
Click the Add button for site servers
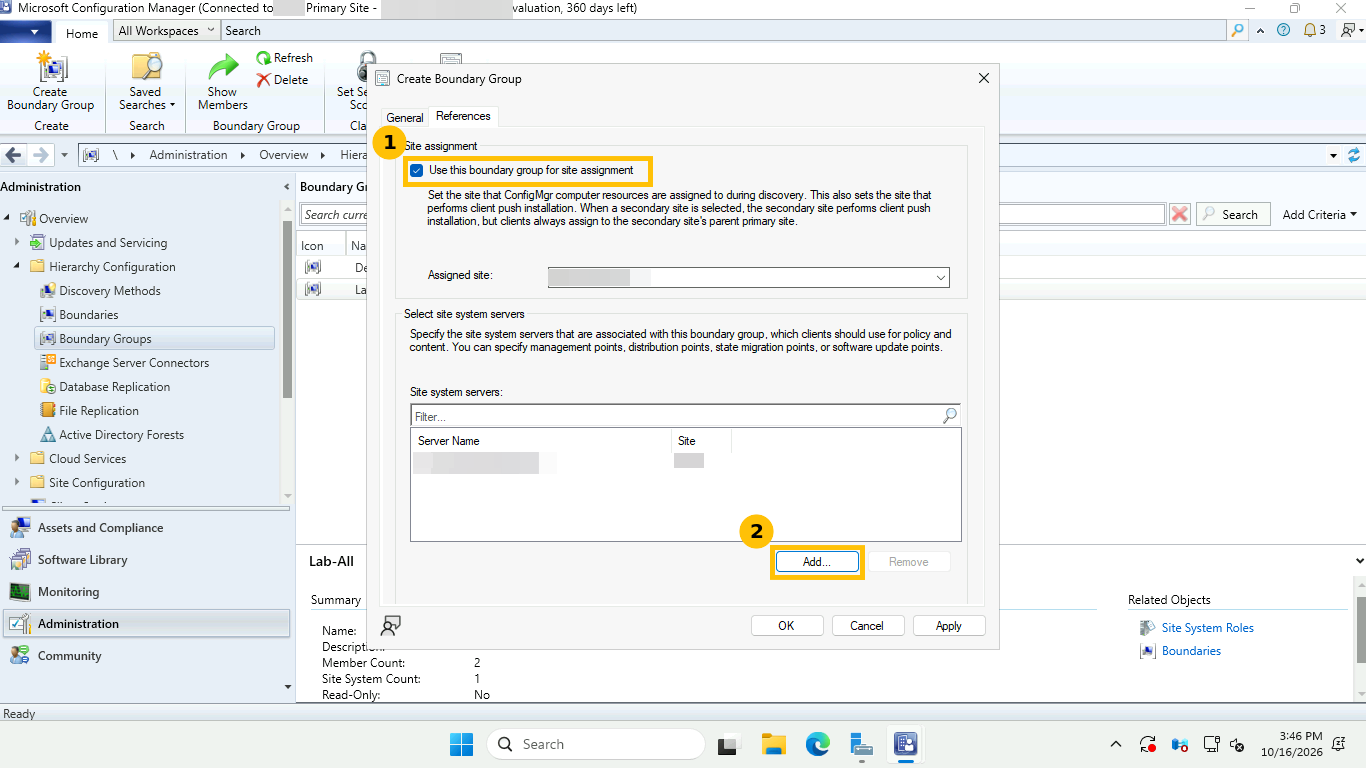[x=817, y=562]
